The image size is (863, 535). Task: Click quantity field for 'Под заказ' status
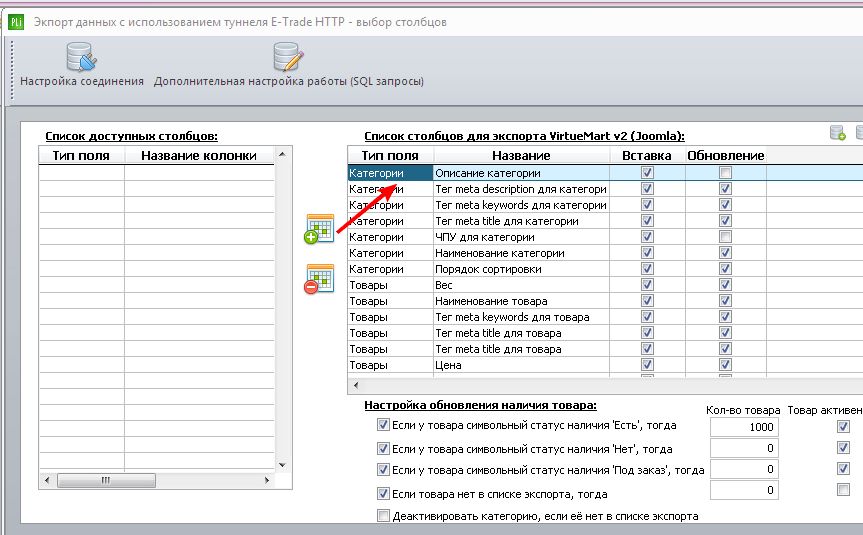[x=744, y=469]
